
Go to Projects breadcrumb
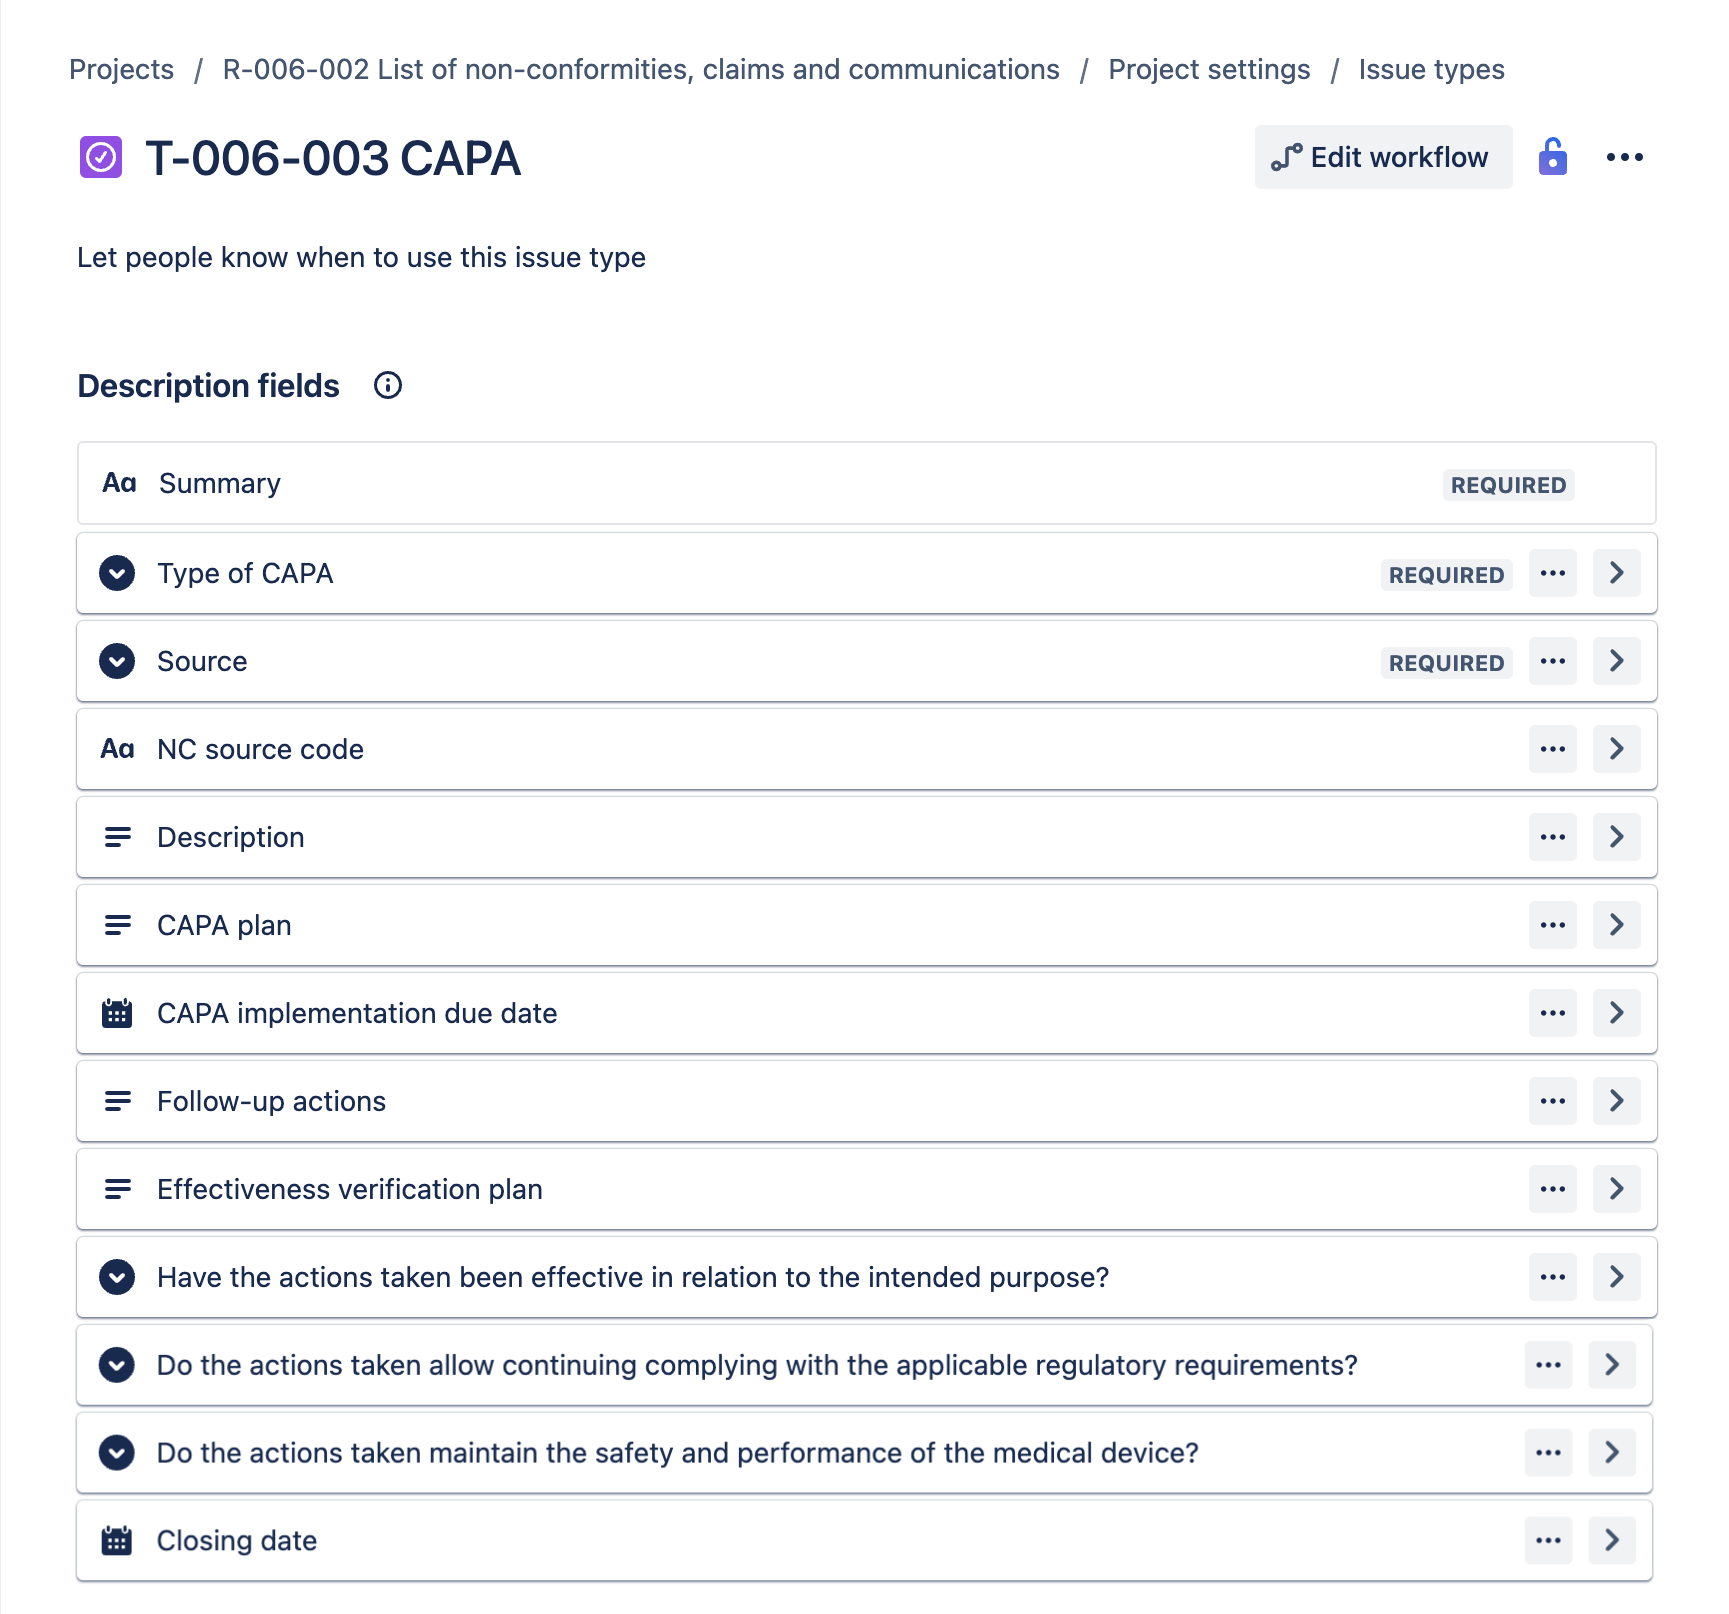121,70
